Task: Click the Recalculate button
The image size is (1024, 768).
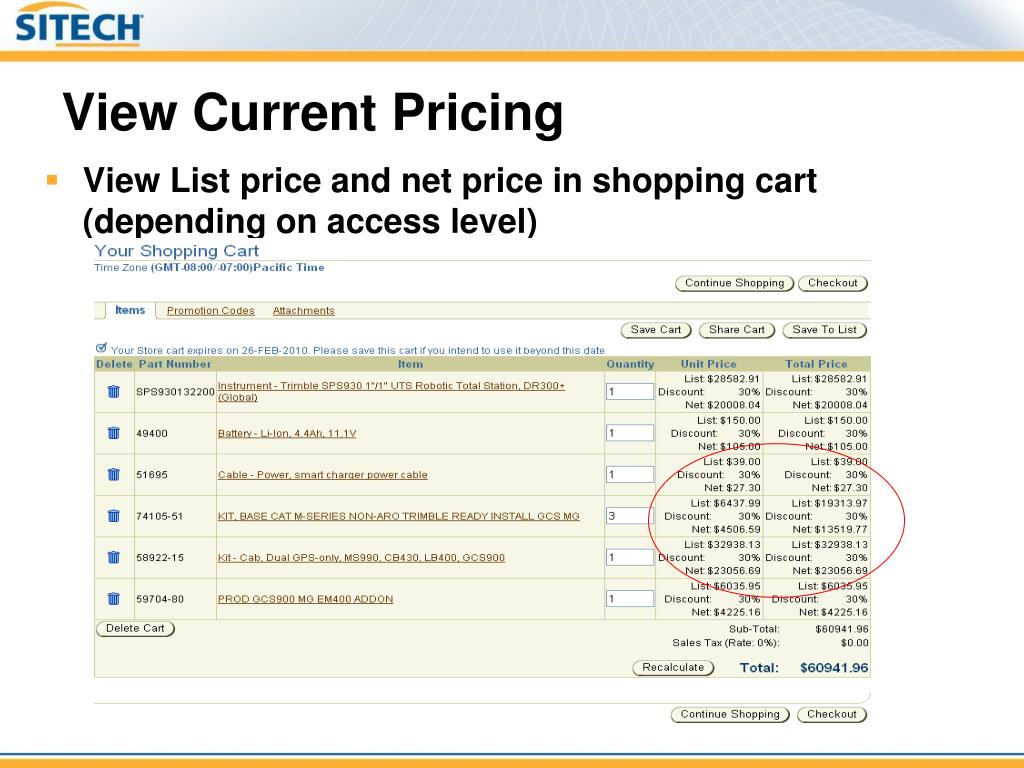Action: tap(673, 667)
